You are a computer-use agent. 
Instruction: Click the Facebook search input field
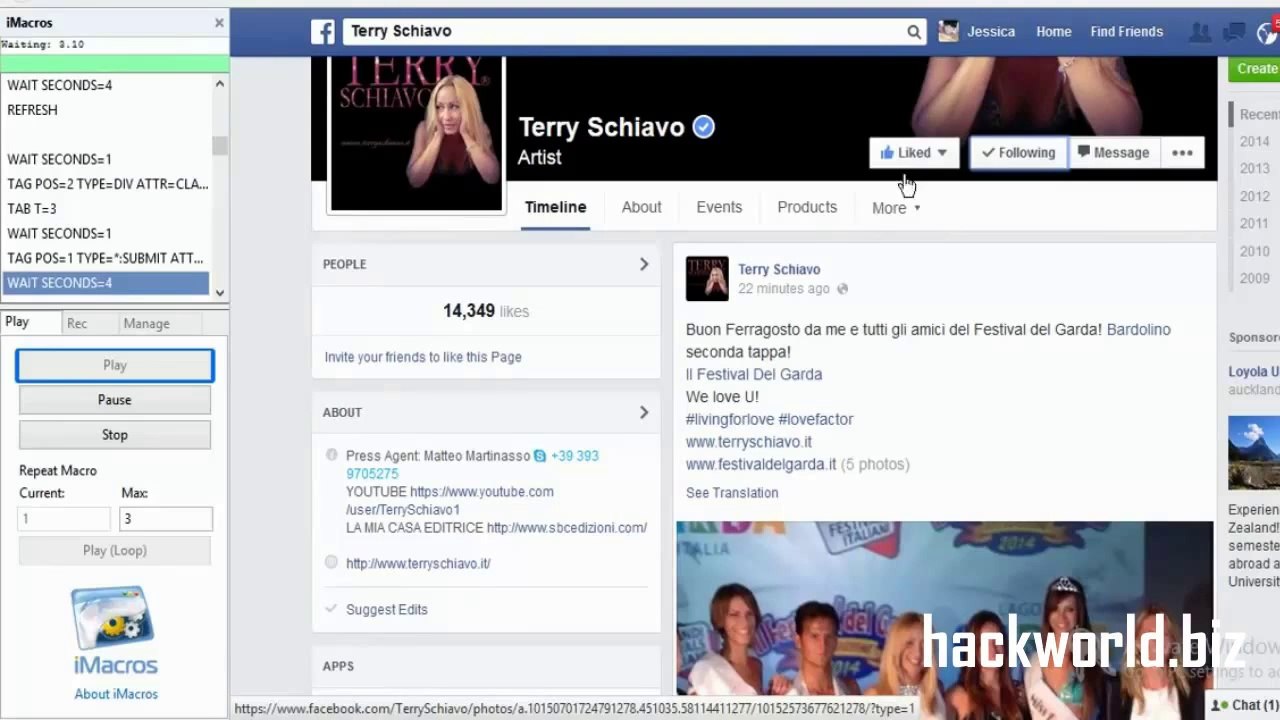point(622,32)
